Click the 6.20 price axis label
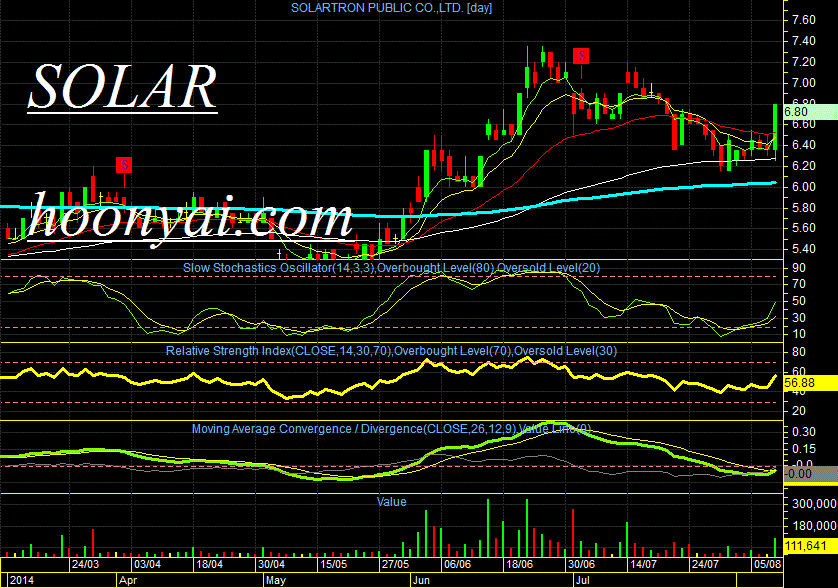This screenshot has height=588, width=838. tap(804, 166)
